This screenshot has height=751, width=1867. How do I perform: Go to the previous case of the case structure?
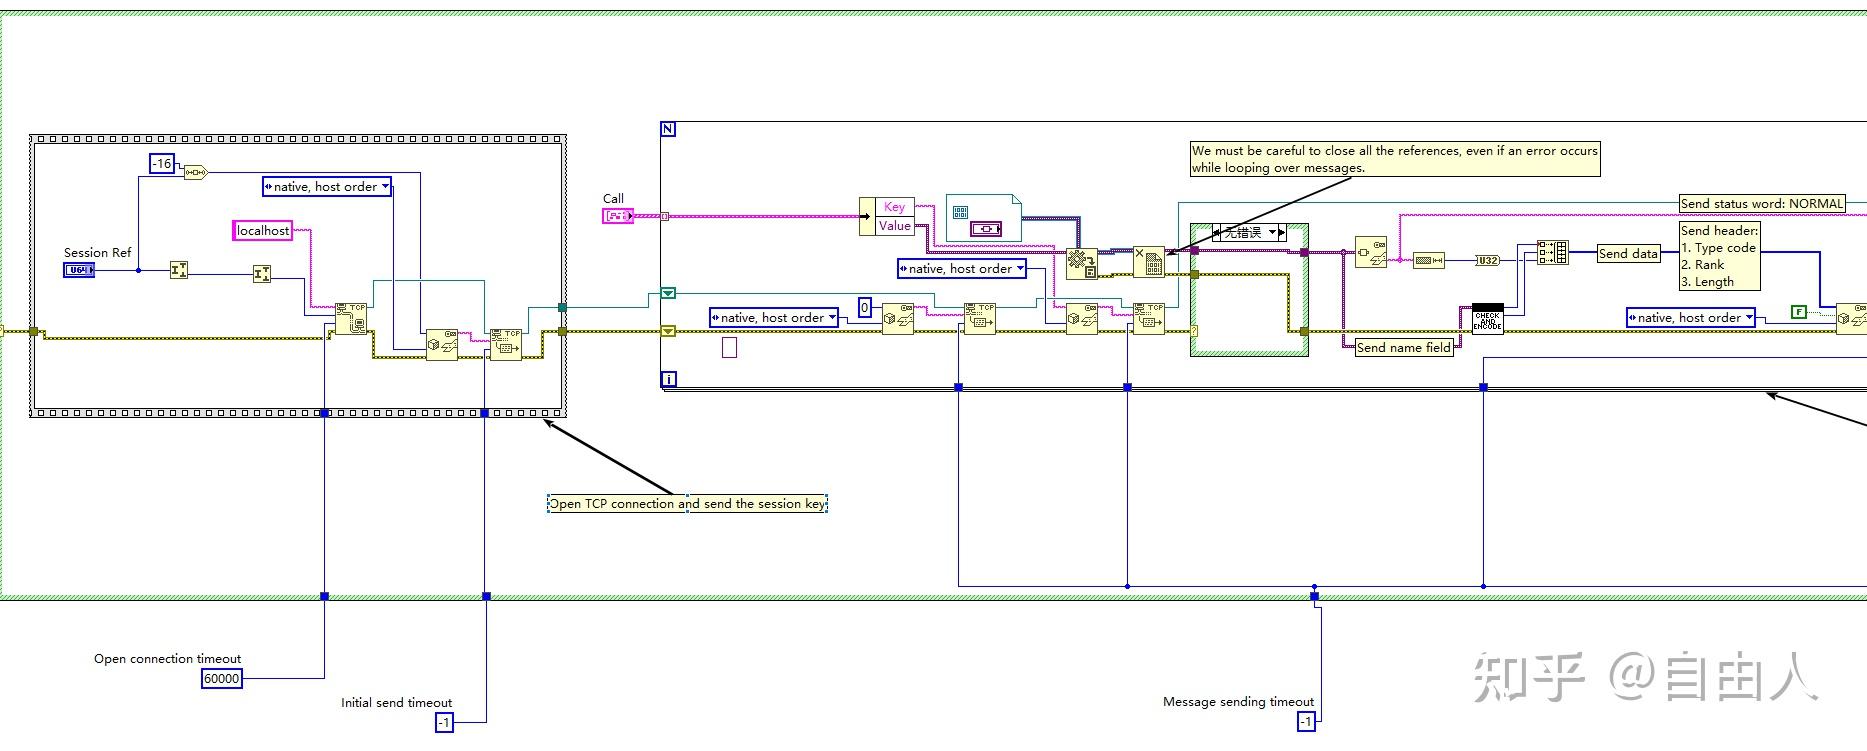tap(1217, 232)
